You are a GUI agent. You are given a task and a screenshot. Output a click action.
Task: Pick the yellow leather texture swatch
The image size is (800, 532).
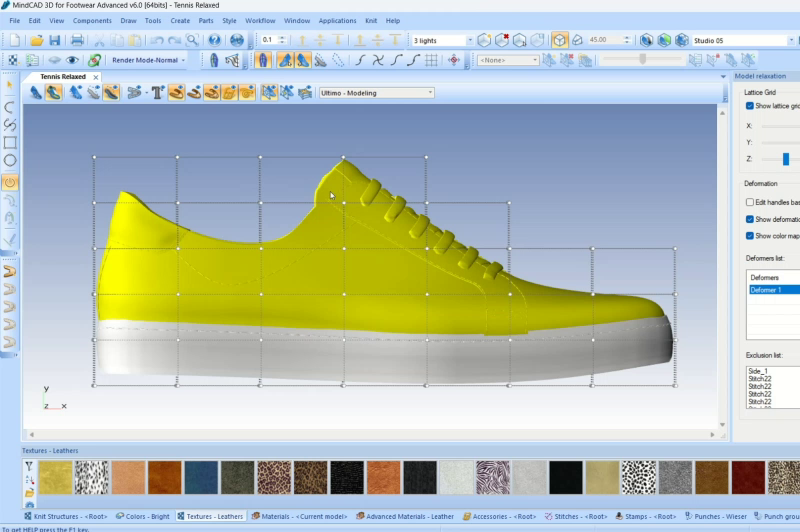[56, 477]
